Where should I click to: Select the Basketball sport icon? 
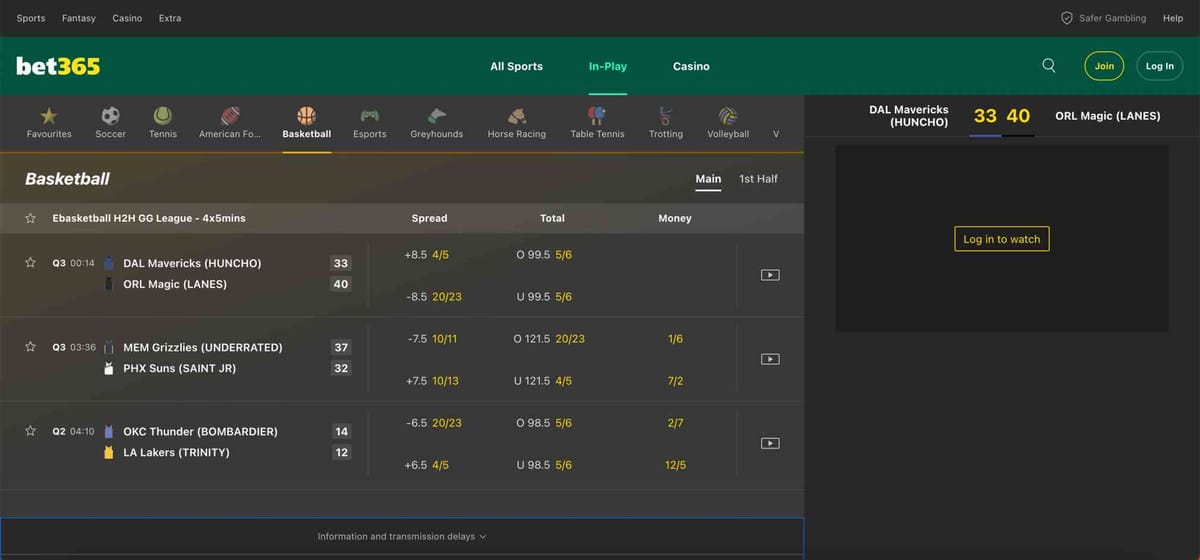pyautogui.click(x=306, y=115)
